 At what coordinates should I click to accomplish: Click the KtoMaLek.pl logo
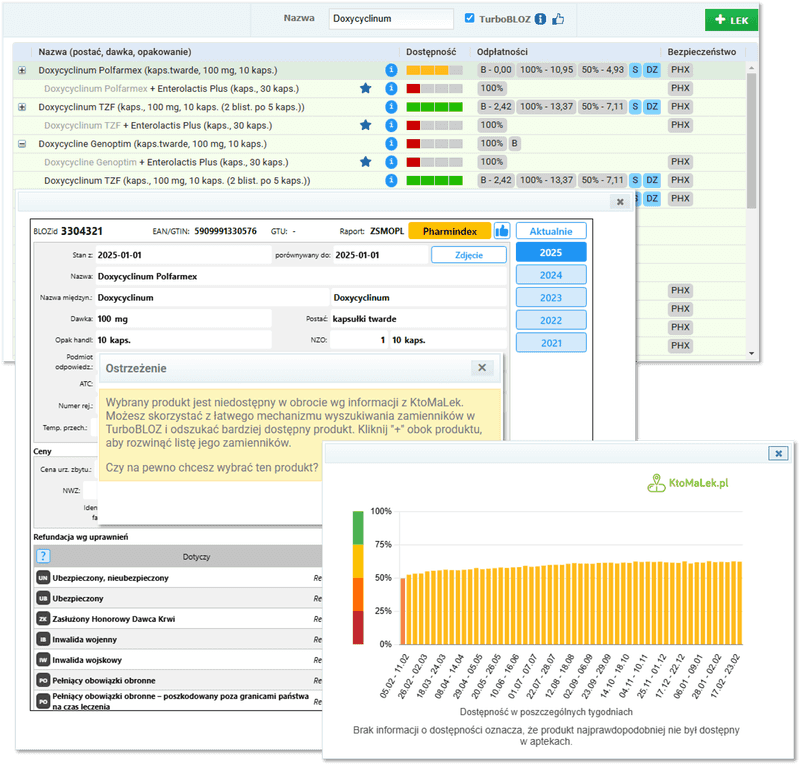click(x=688, y=482)
